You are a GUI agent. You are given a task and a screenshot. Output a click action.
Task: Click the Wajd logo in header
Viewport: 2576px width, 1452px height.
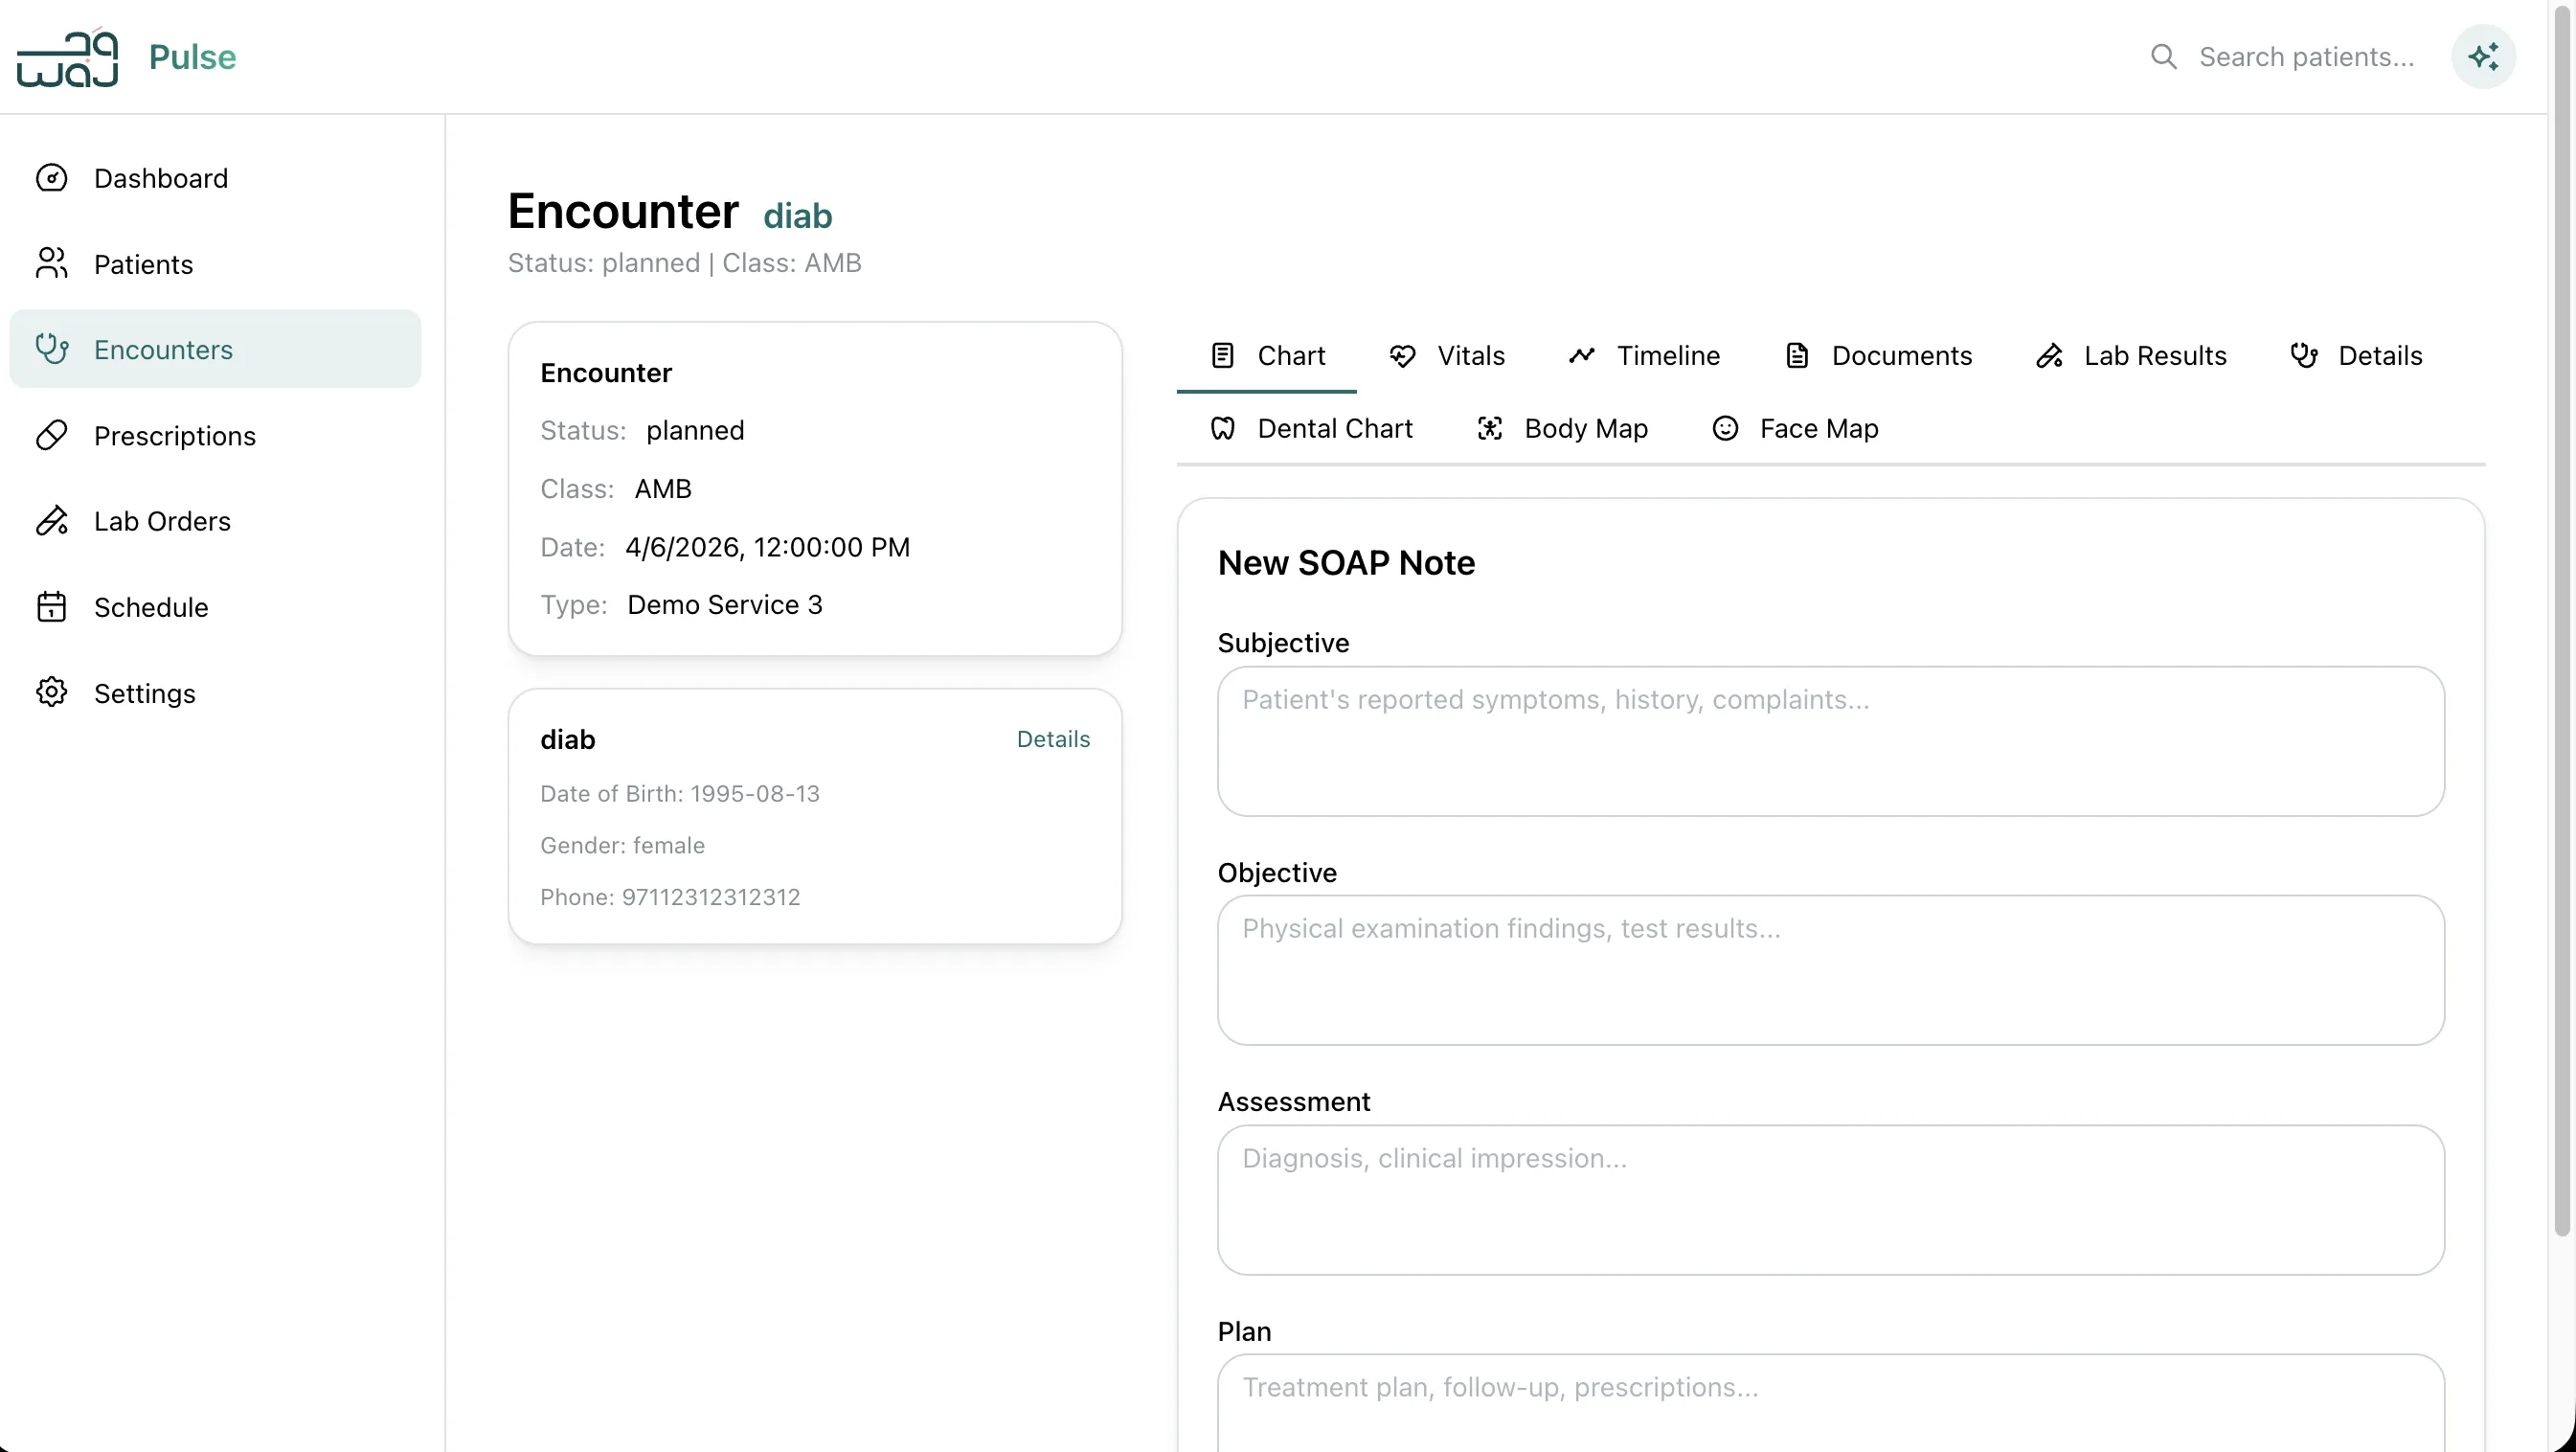click(67, 57)
